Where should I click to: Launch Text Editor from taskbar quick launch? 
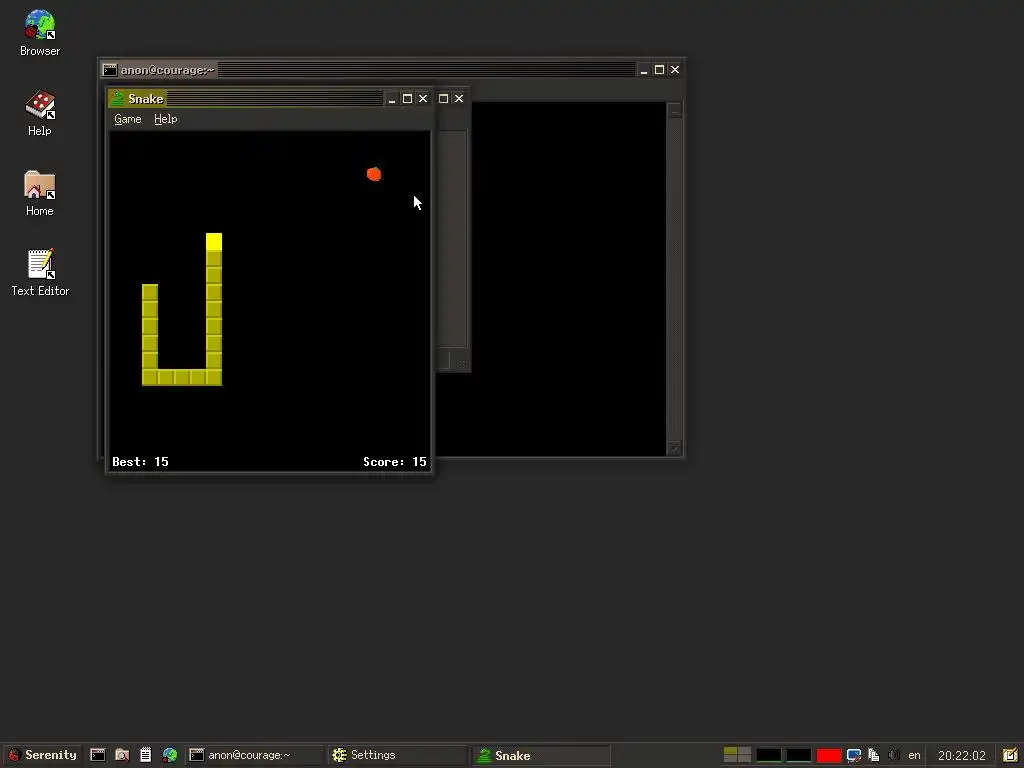(146, 755)
